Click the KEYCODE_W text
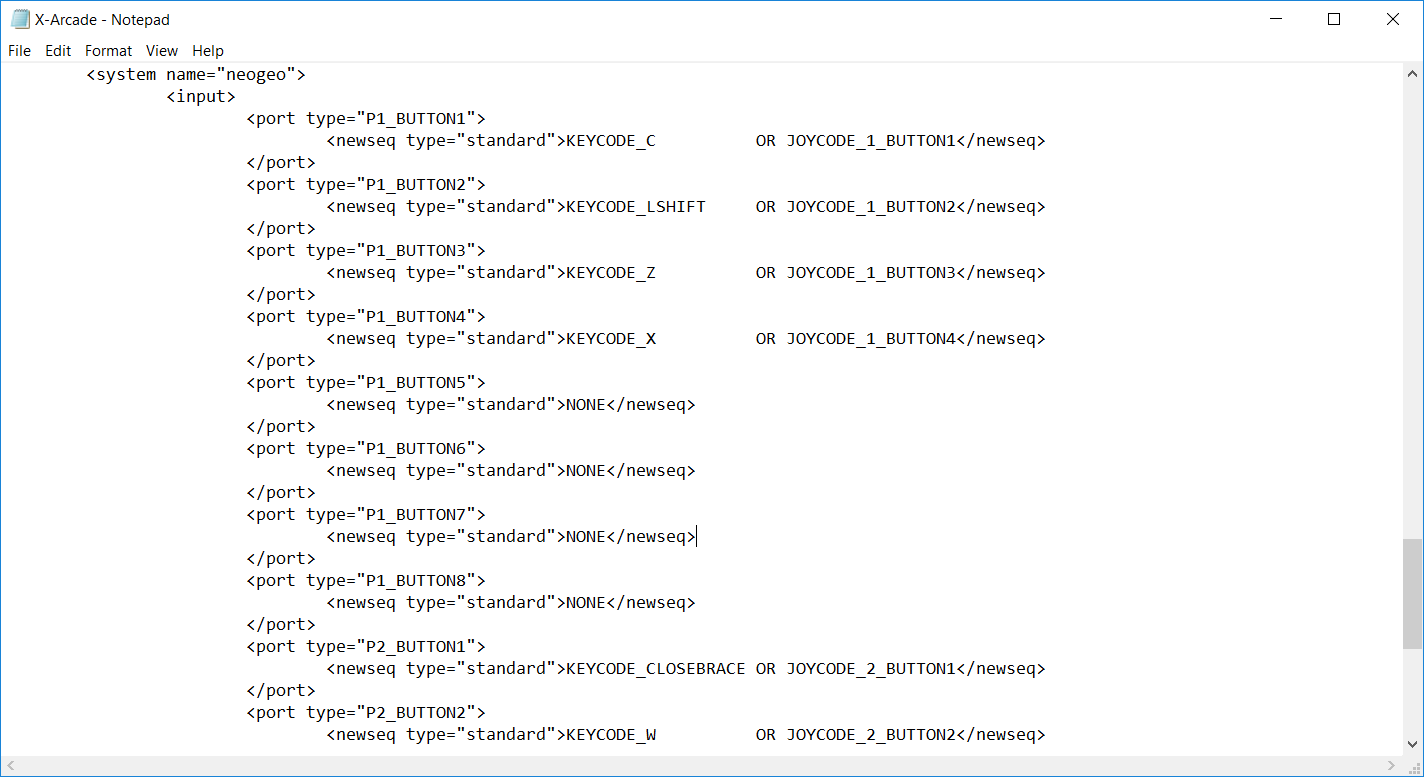 point(611,734)
